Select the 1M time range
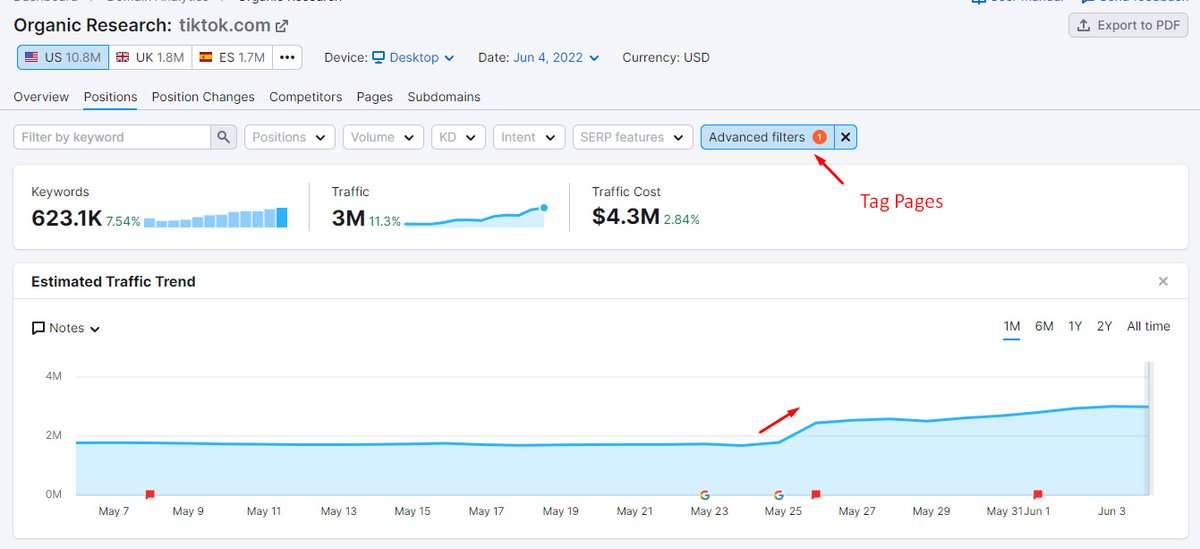 [x=1012, y=326]
